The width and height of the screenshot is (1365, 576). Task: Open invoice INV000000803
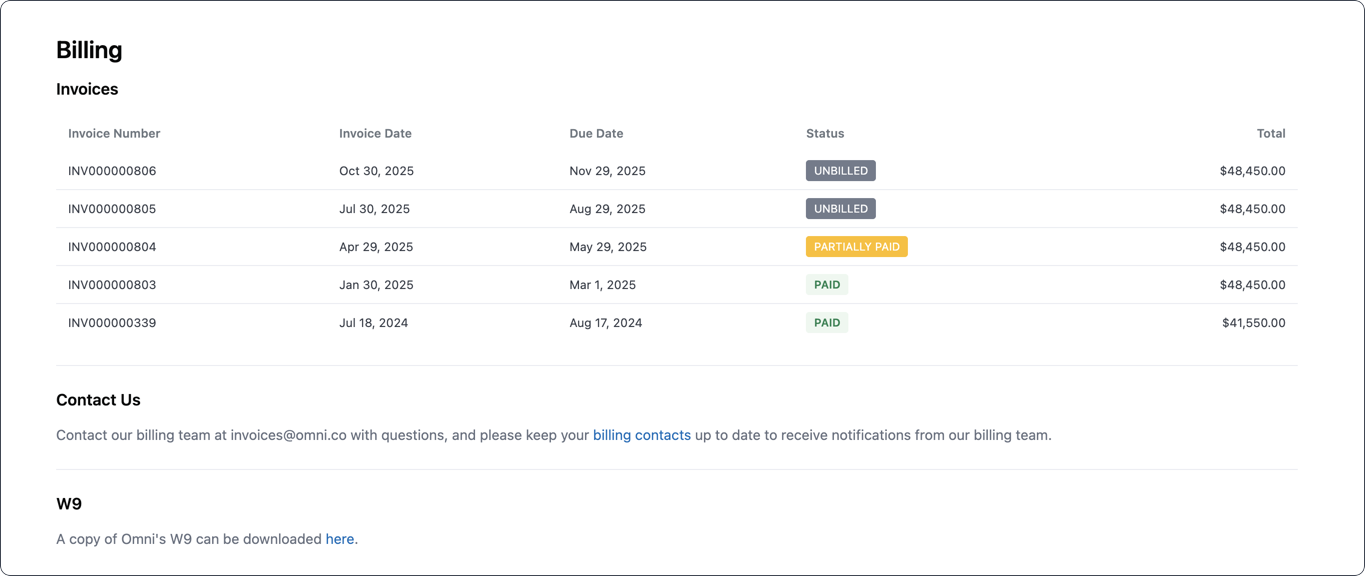tap(112, 285)
